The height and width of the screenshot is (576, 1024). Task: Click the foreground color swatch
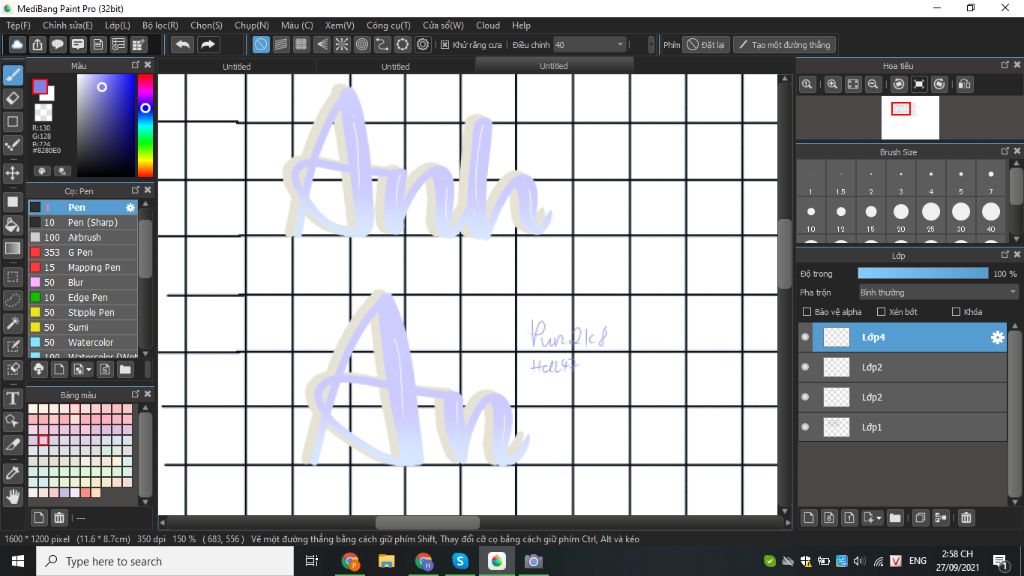coord(40,86)
